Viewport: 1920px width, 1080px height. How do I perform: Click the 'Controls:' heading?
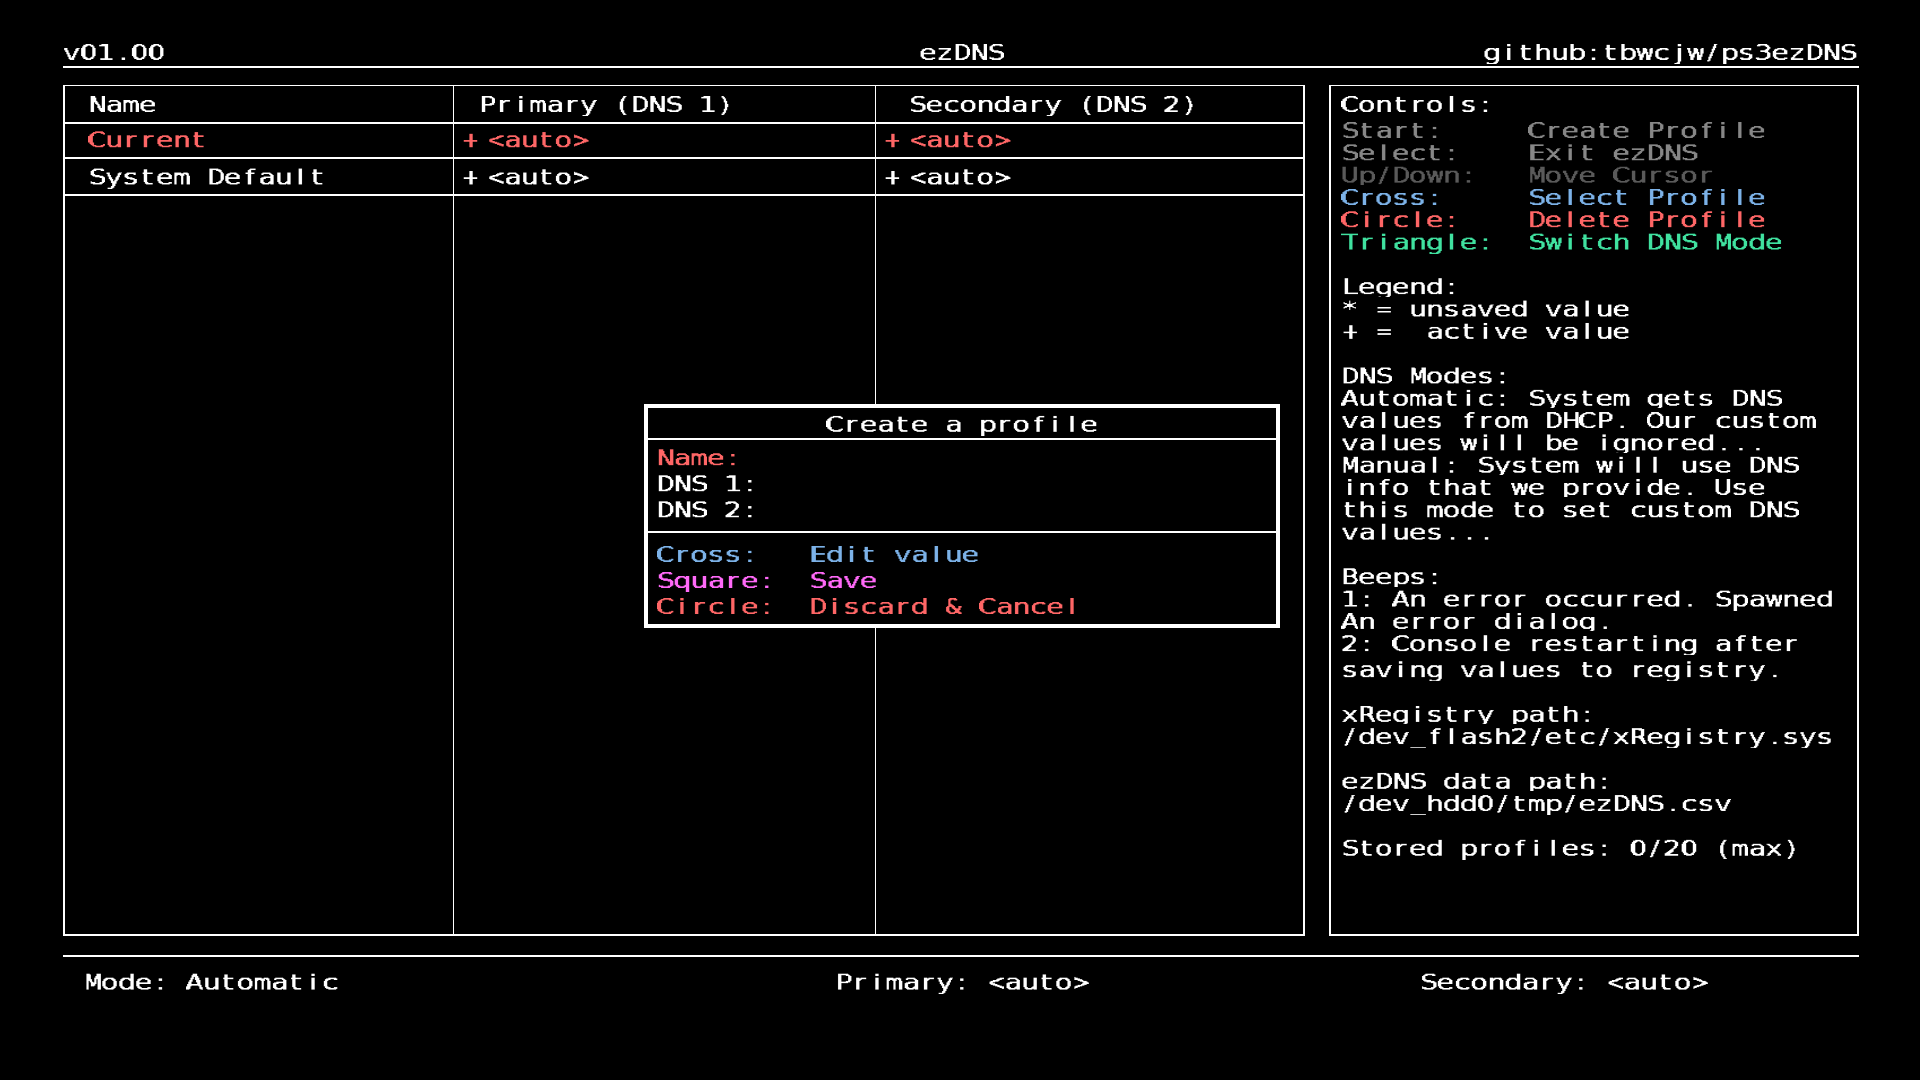(1416, 105)
